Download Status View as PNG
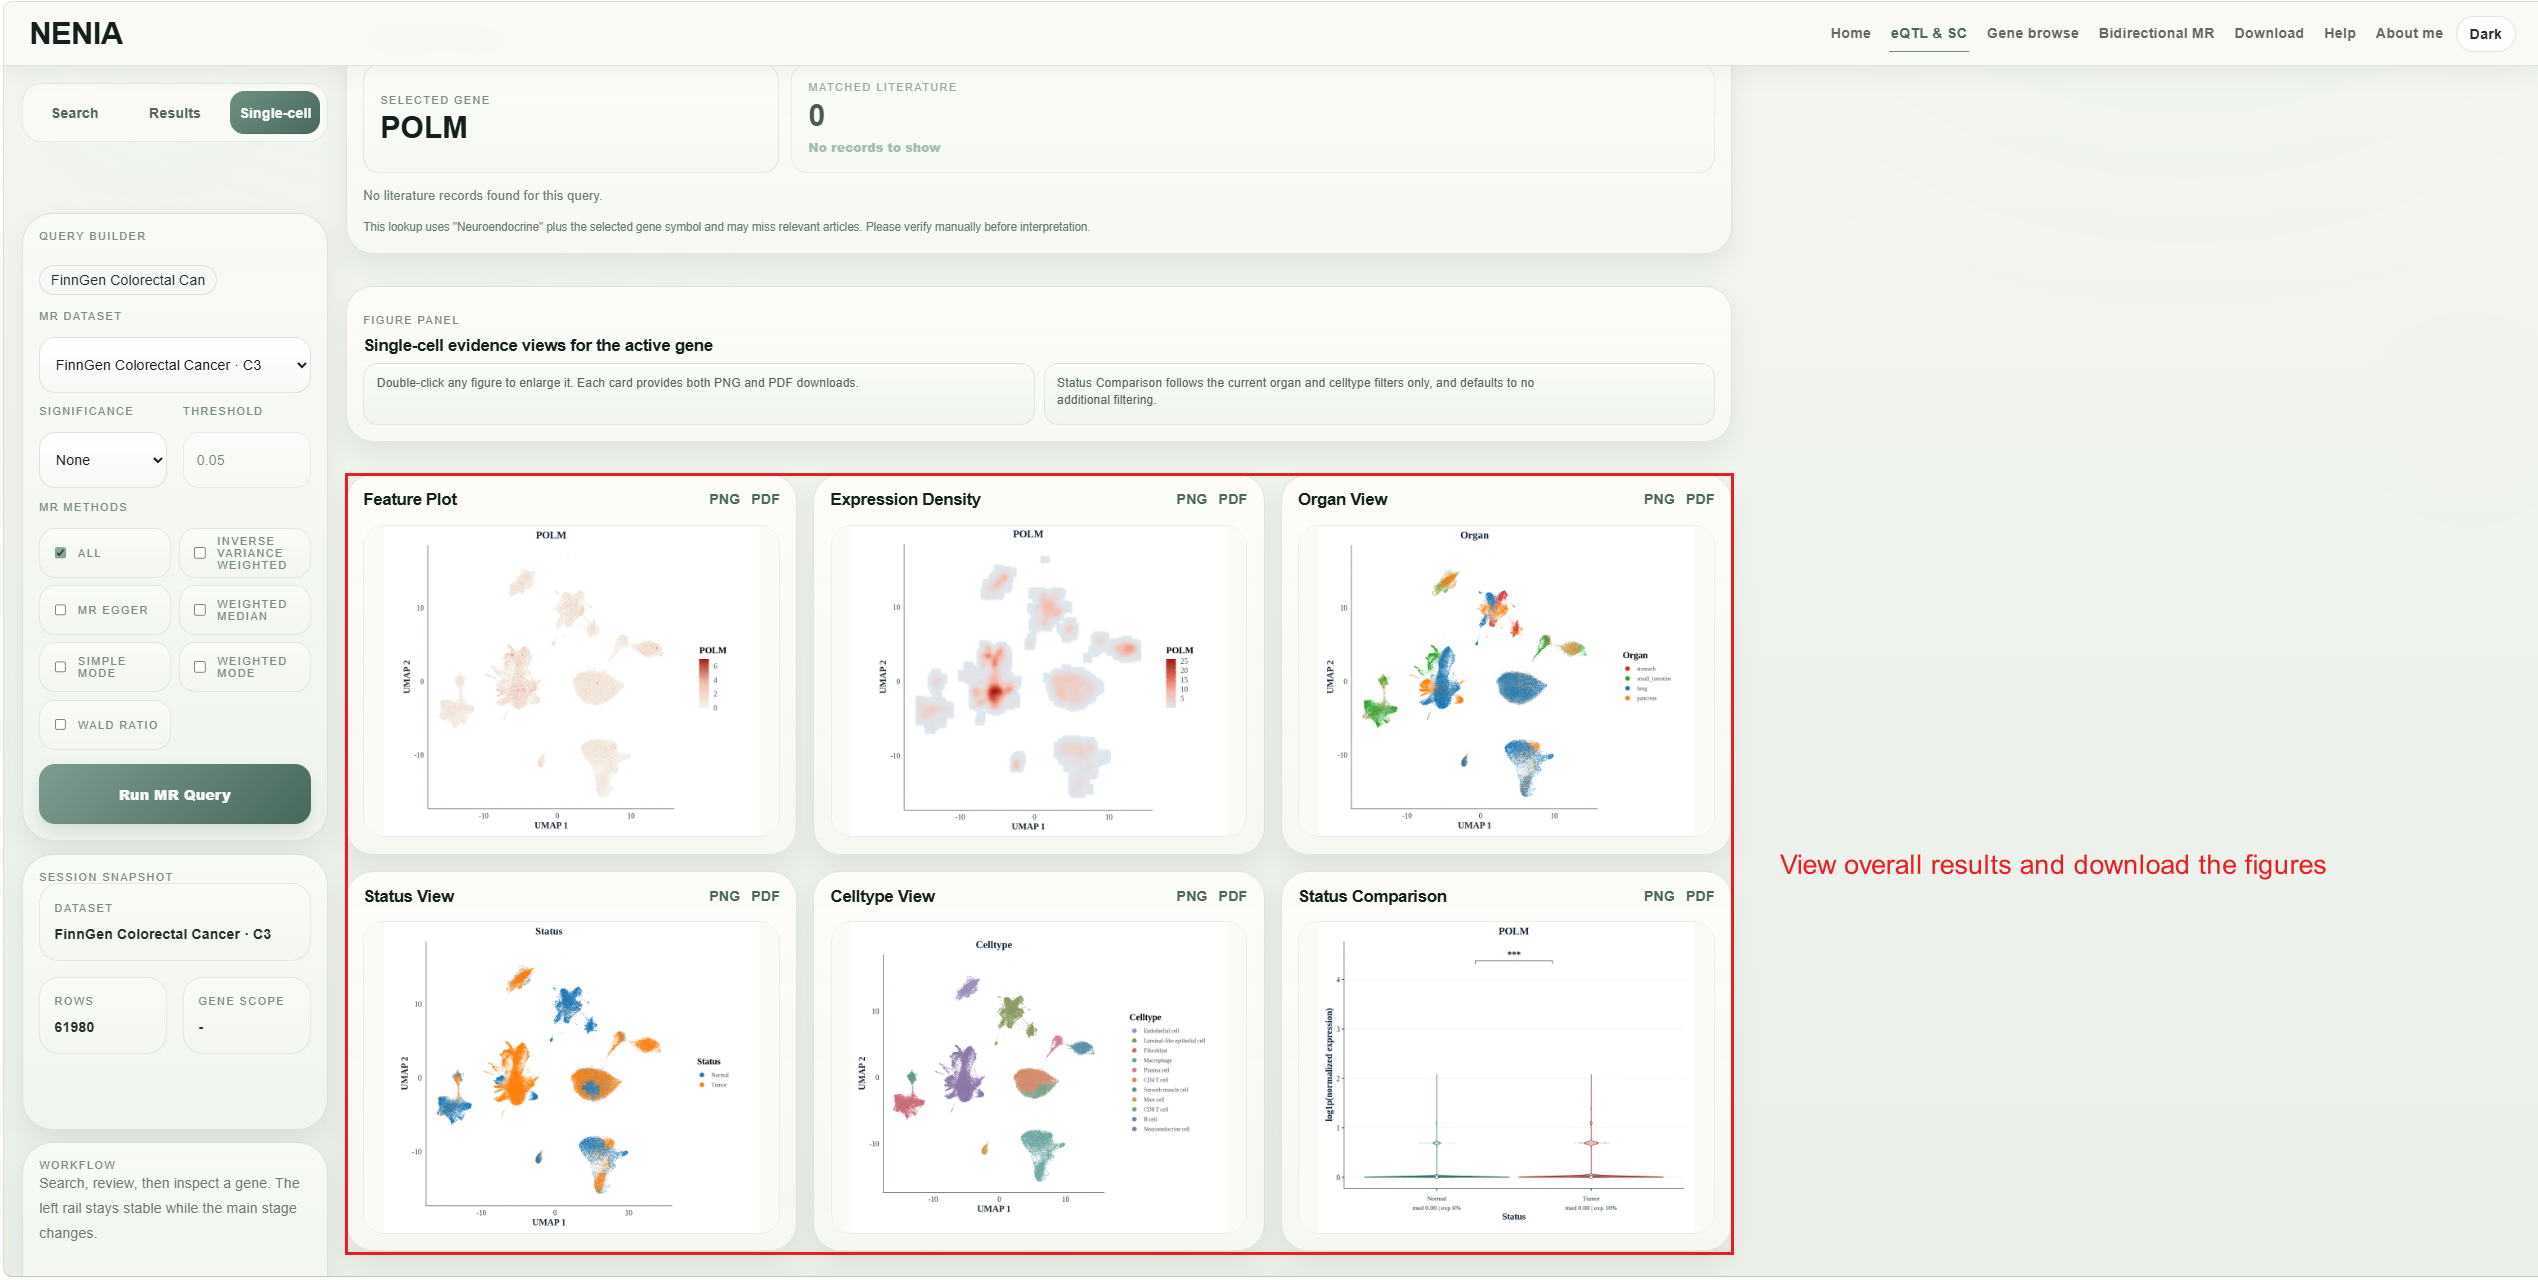Viewport: 2538px width, 1280px height. (x=724, y=896)
